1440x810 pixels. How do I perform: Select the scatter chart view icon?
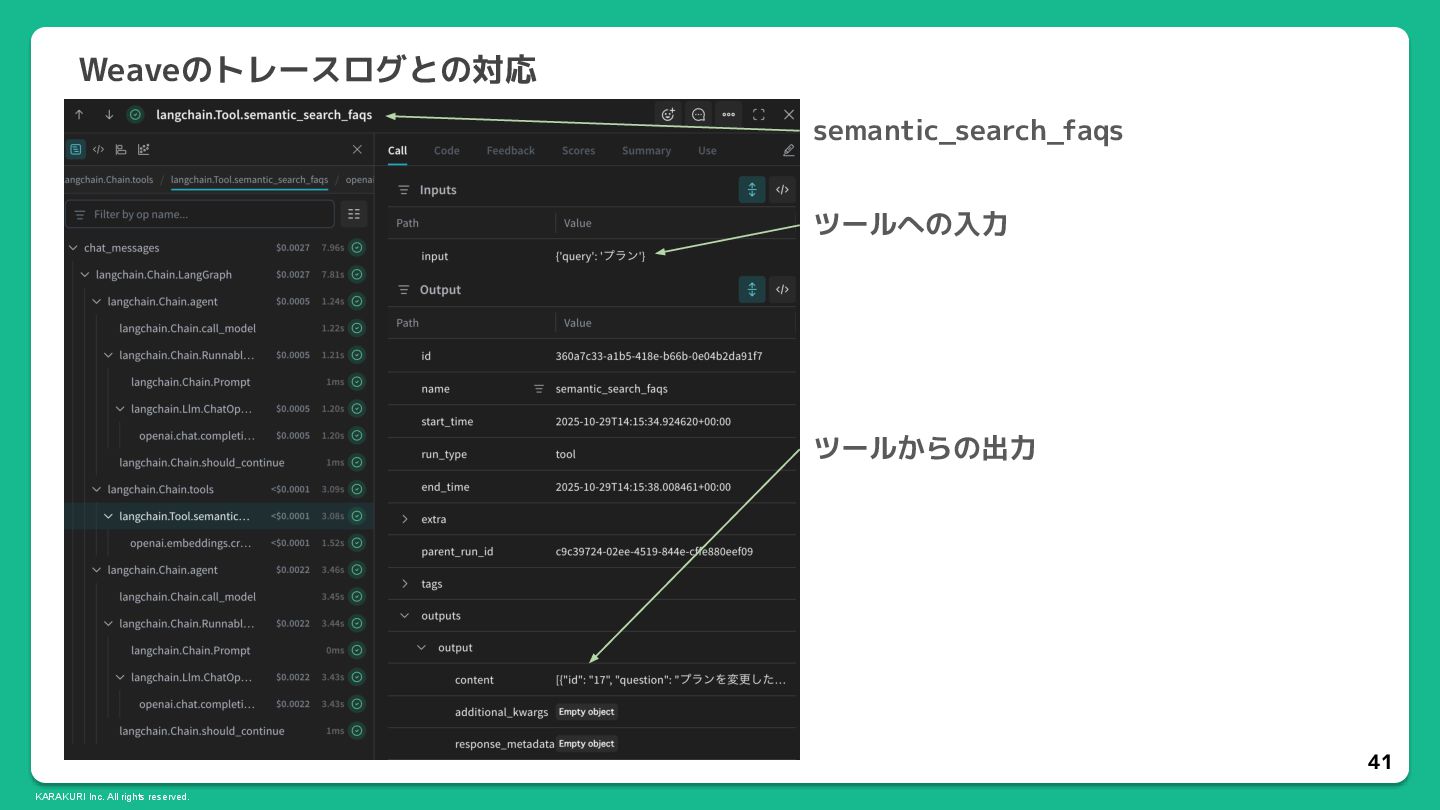(144, 150)
